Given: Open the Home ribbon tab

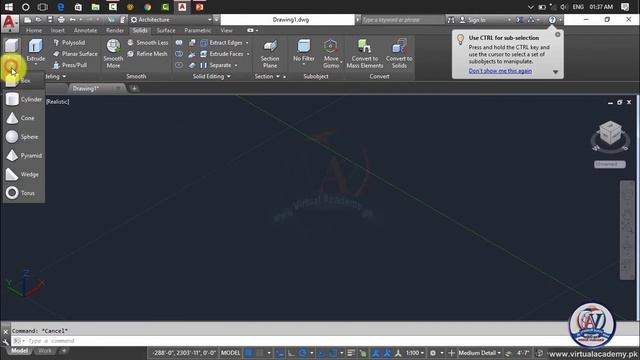Looking at the screenshot, I should [34, 30].
